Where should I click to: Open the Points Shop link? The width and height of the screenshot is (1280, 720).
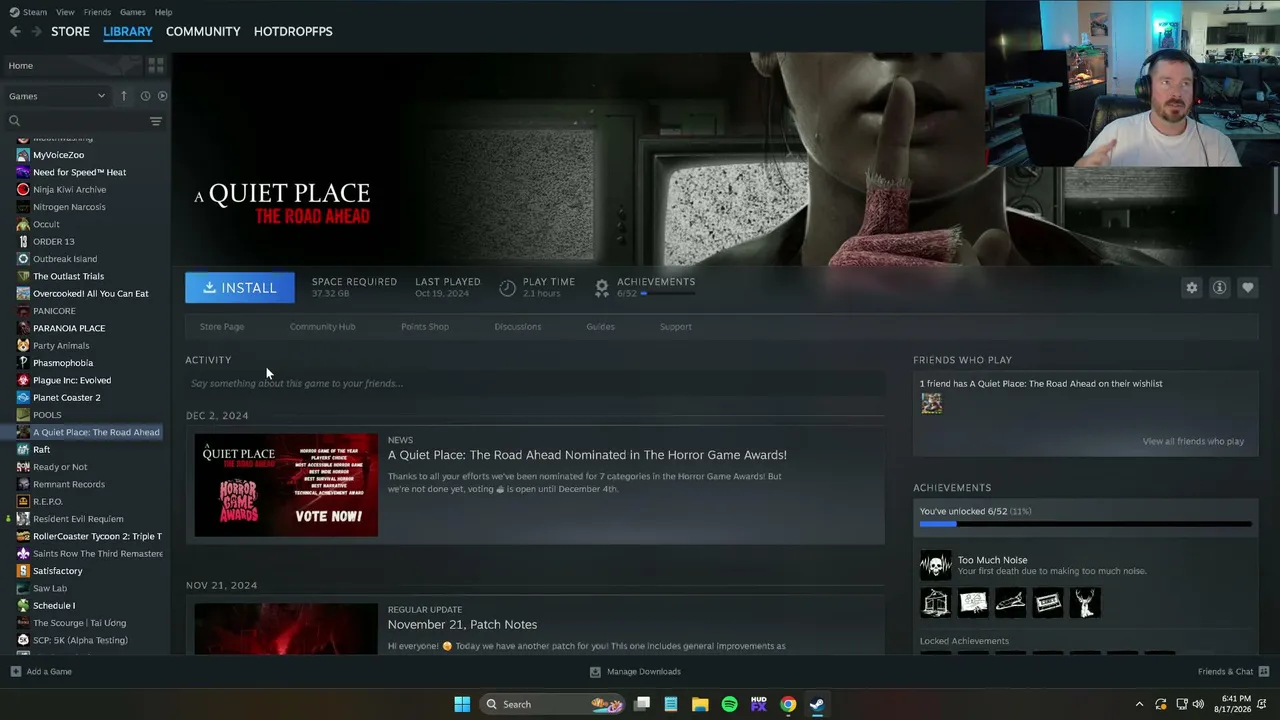[x=425, y=326]
